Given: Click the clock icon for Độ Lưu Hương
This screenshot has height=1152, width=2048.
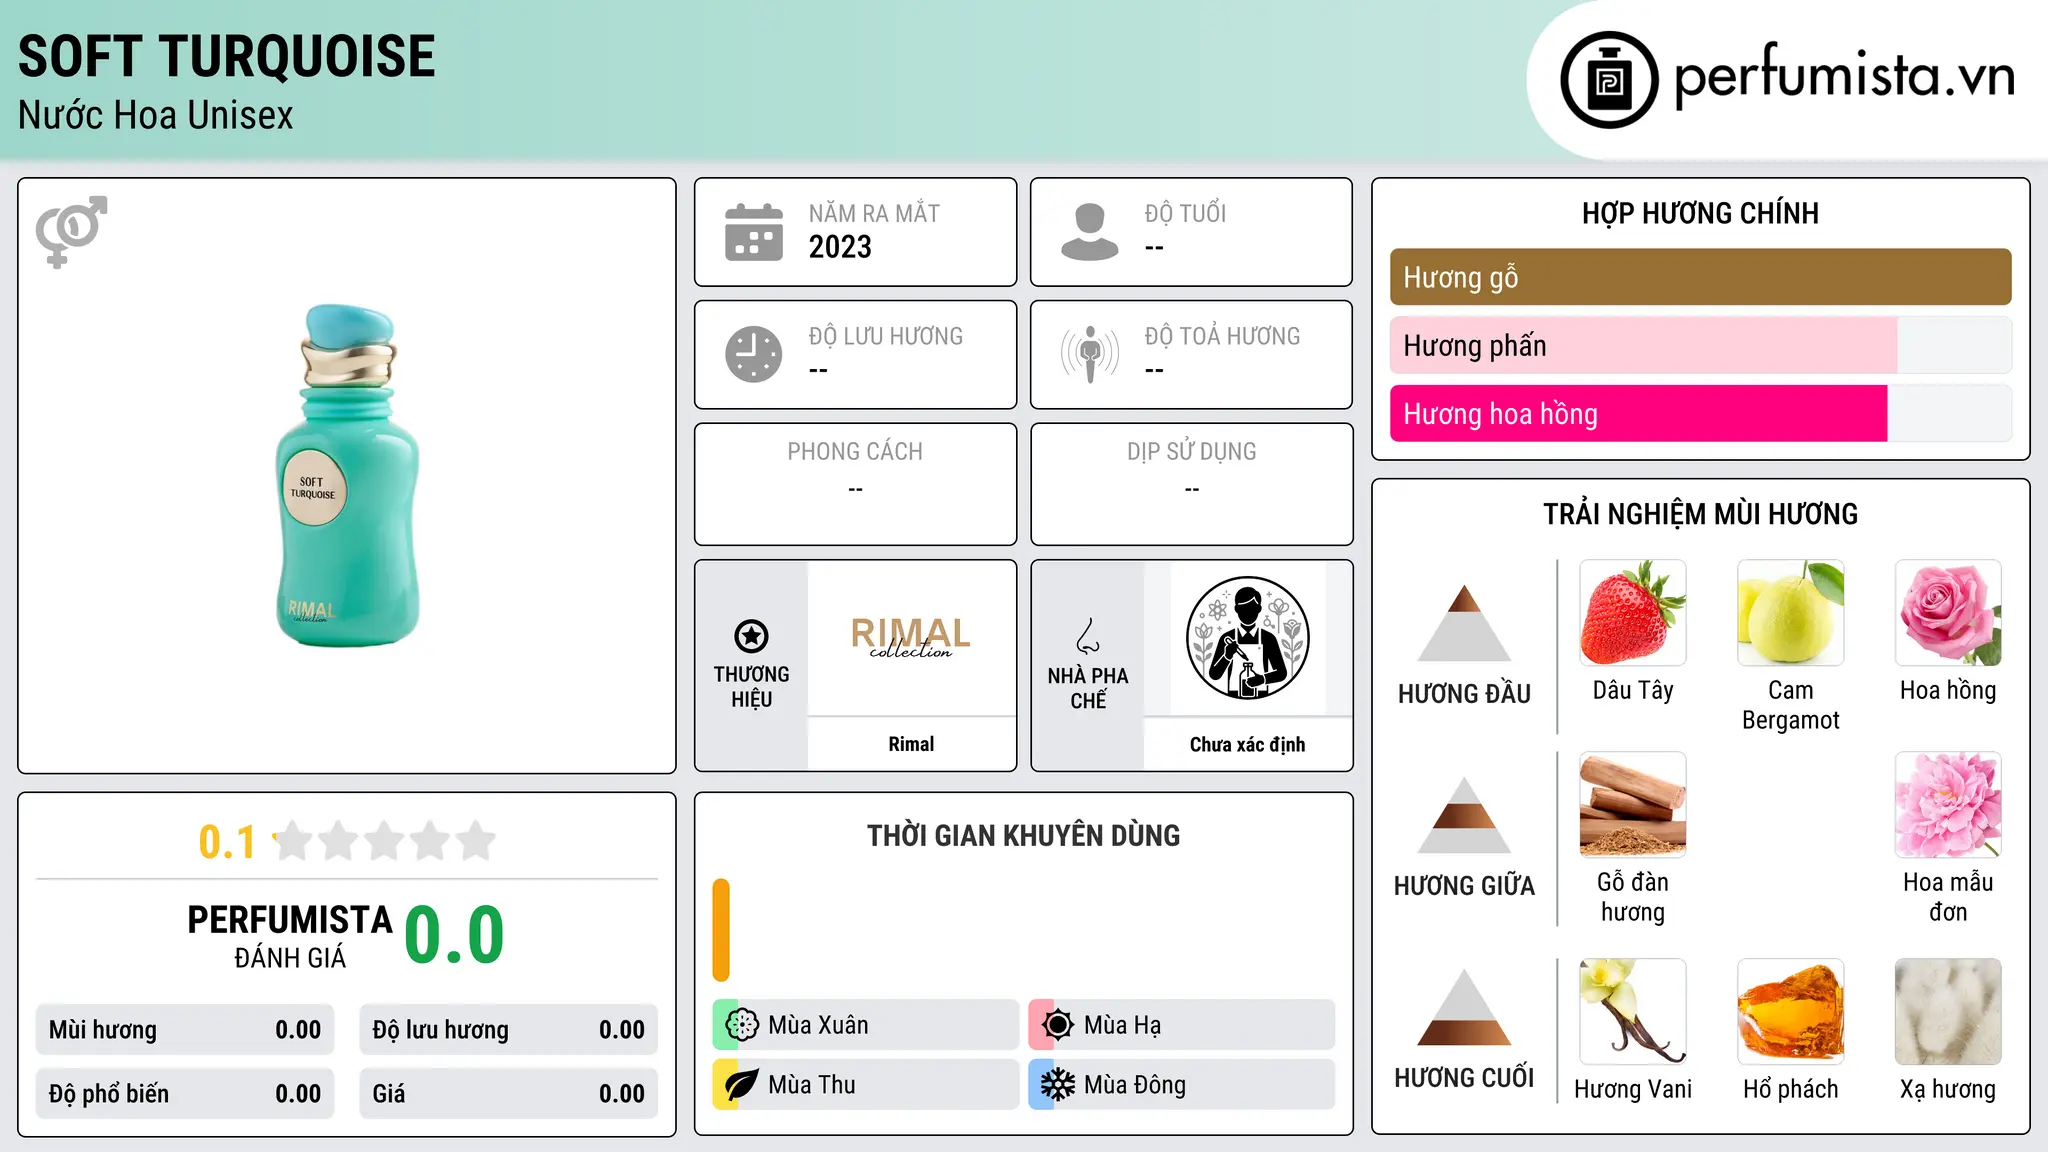Looking at the screenshot, I should click(x=754, y=354).
